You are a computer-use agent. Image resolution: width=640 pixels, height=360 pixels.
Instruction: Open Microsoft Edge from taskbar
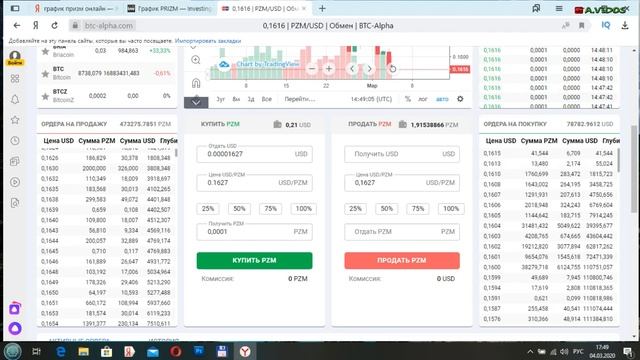tap(61, 351)
